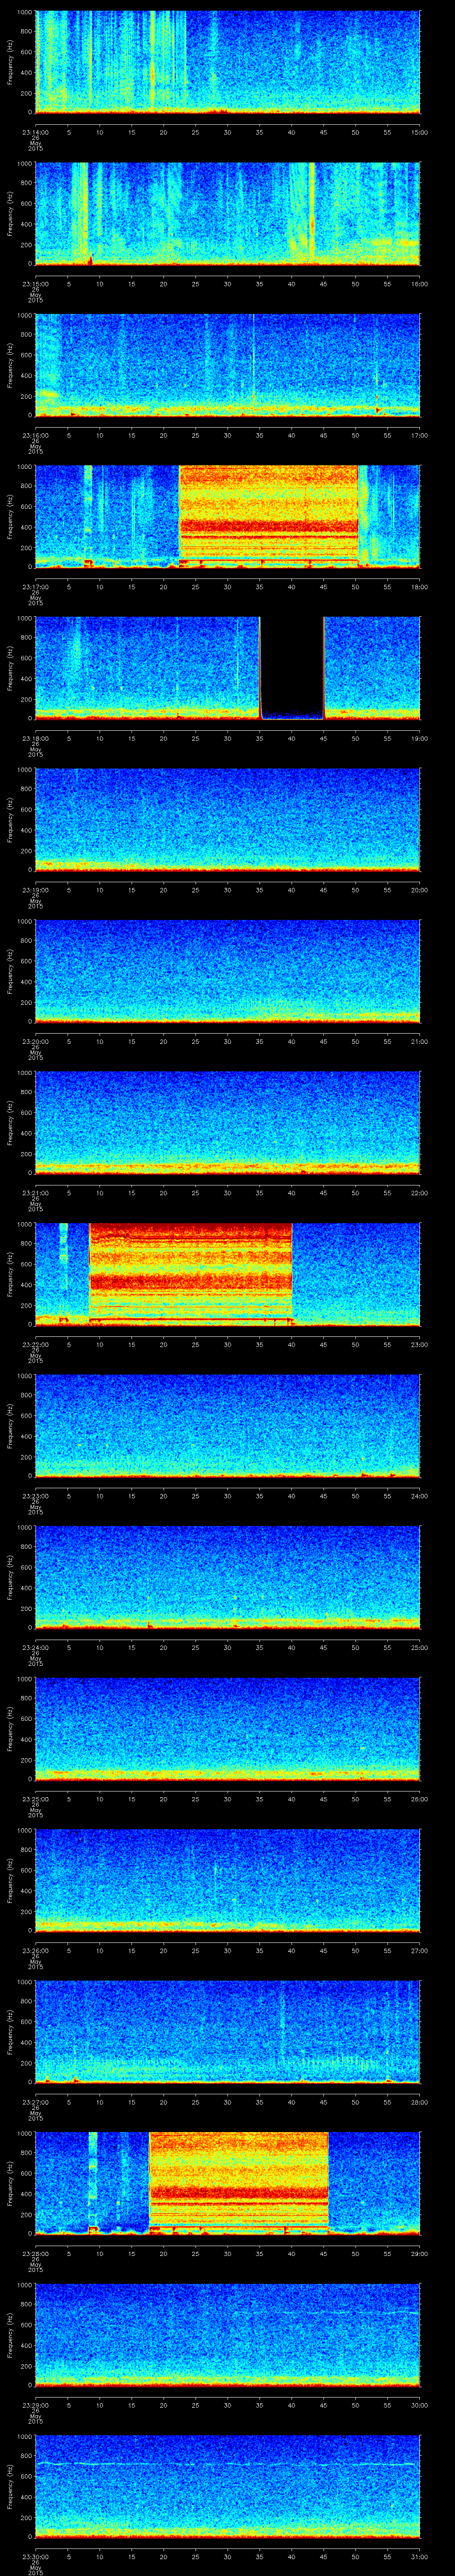Image resolution: width=455 pixels, height=2576 pixels.
Task: Click the light-blue vertical band in the 23:28:00 spectrogram
Action: coord(93,2183)
